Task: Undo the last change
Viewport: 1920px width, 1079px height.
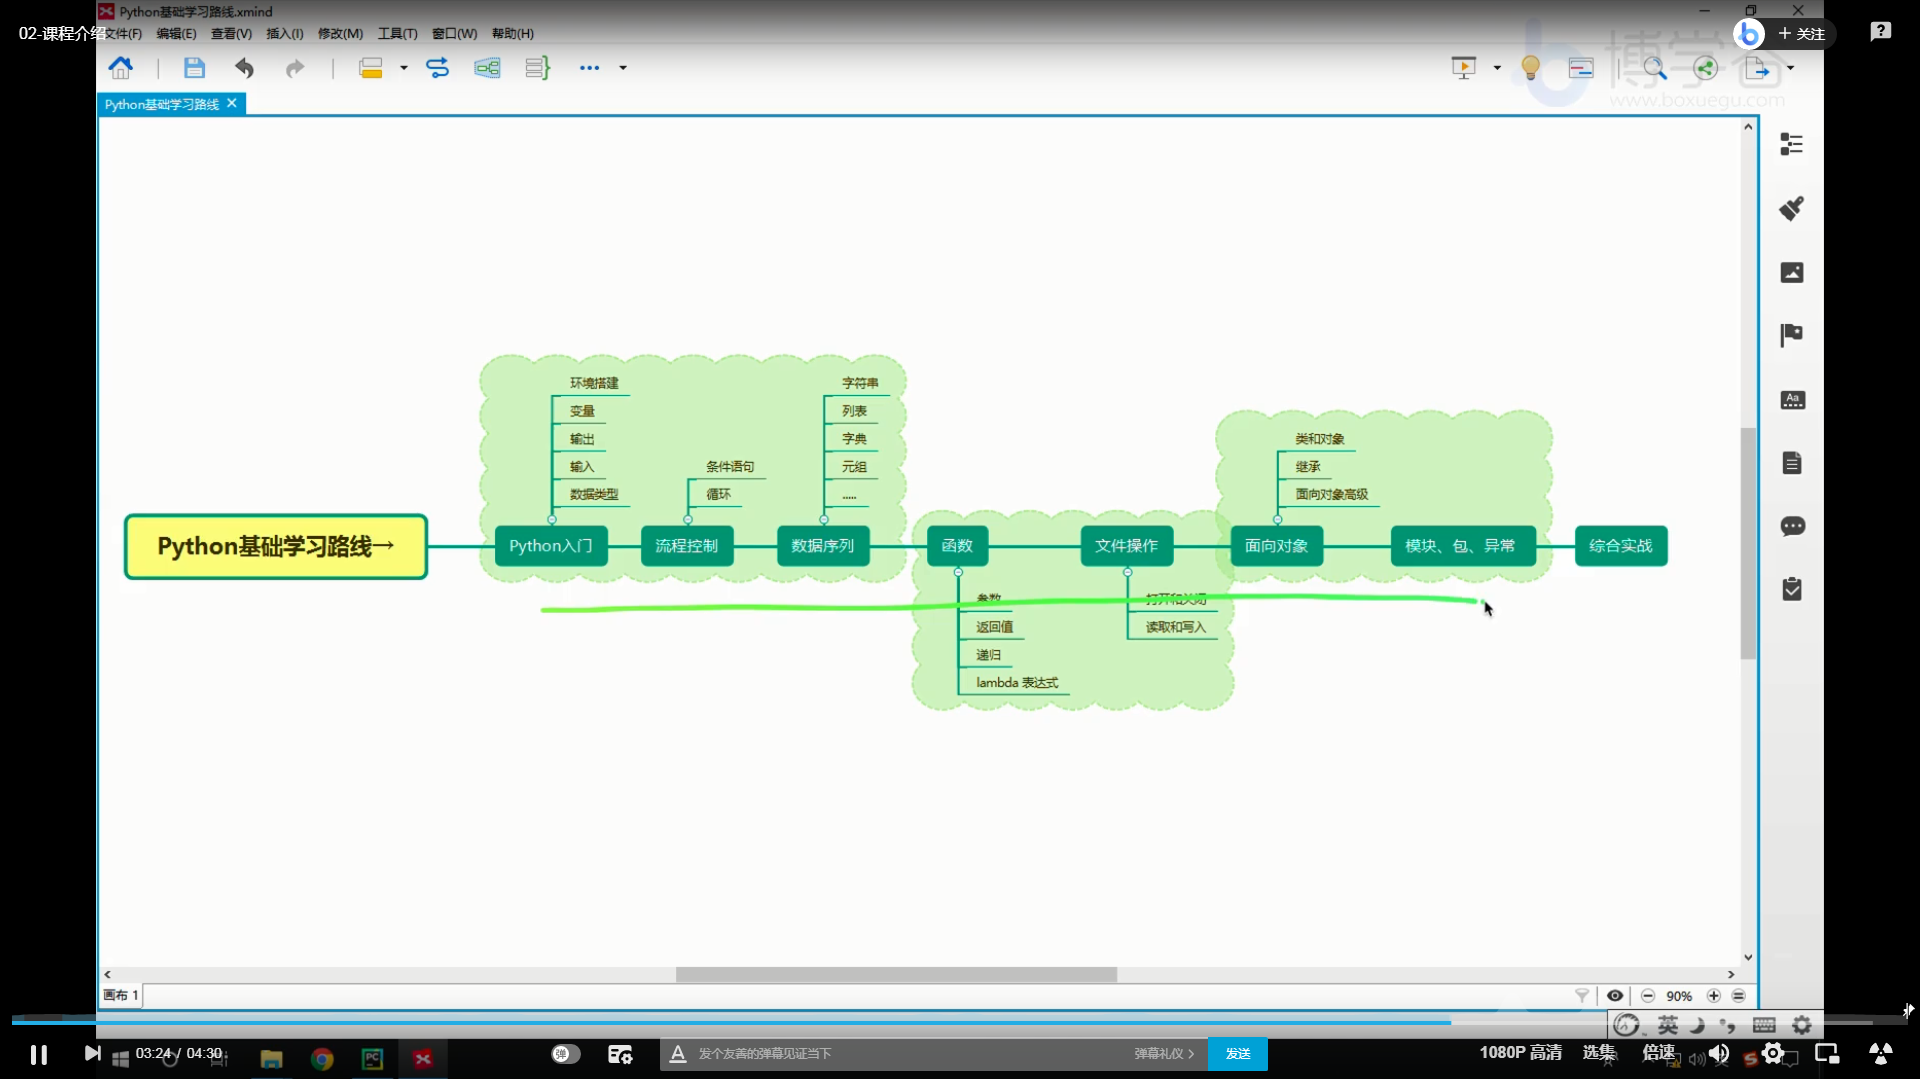Action: [244, 68]
